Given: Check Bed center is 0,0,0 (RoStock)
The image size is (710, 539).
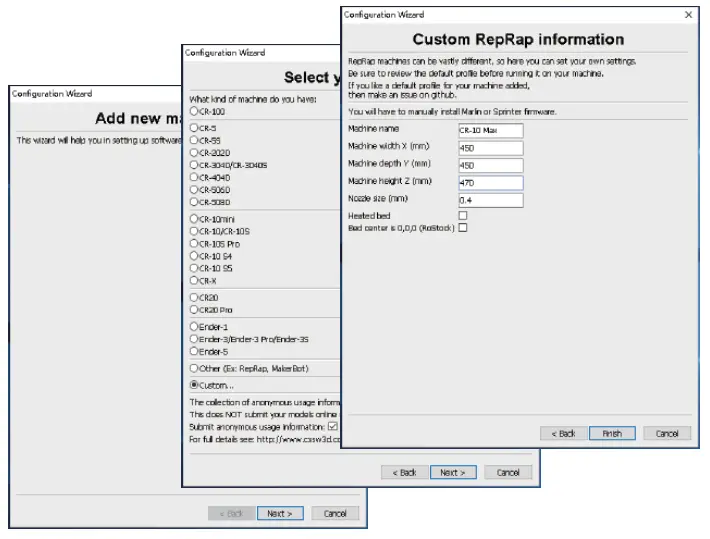Looking at the screenshot, I should [x=463, y=228].
